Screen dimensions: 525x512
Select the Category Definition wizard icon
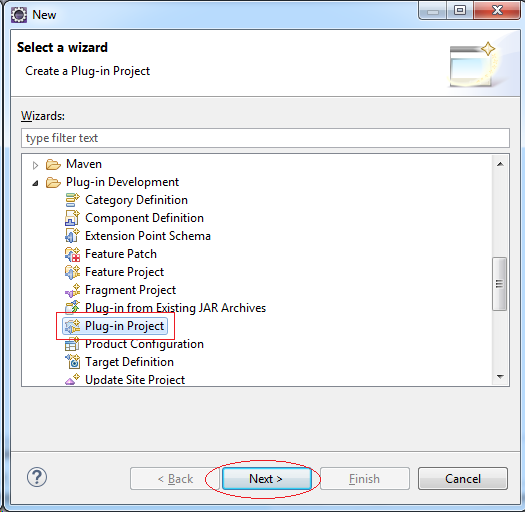[x=72, y=200]
